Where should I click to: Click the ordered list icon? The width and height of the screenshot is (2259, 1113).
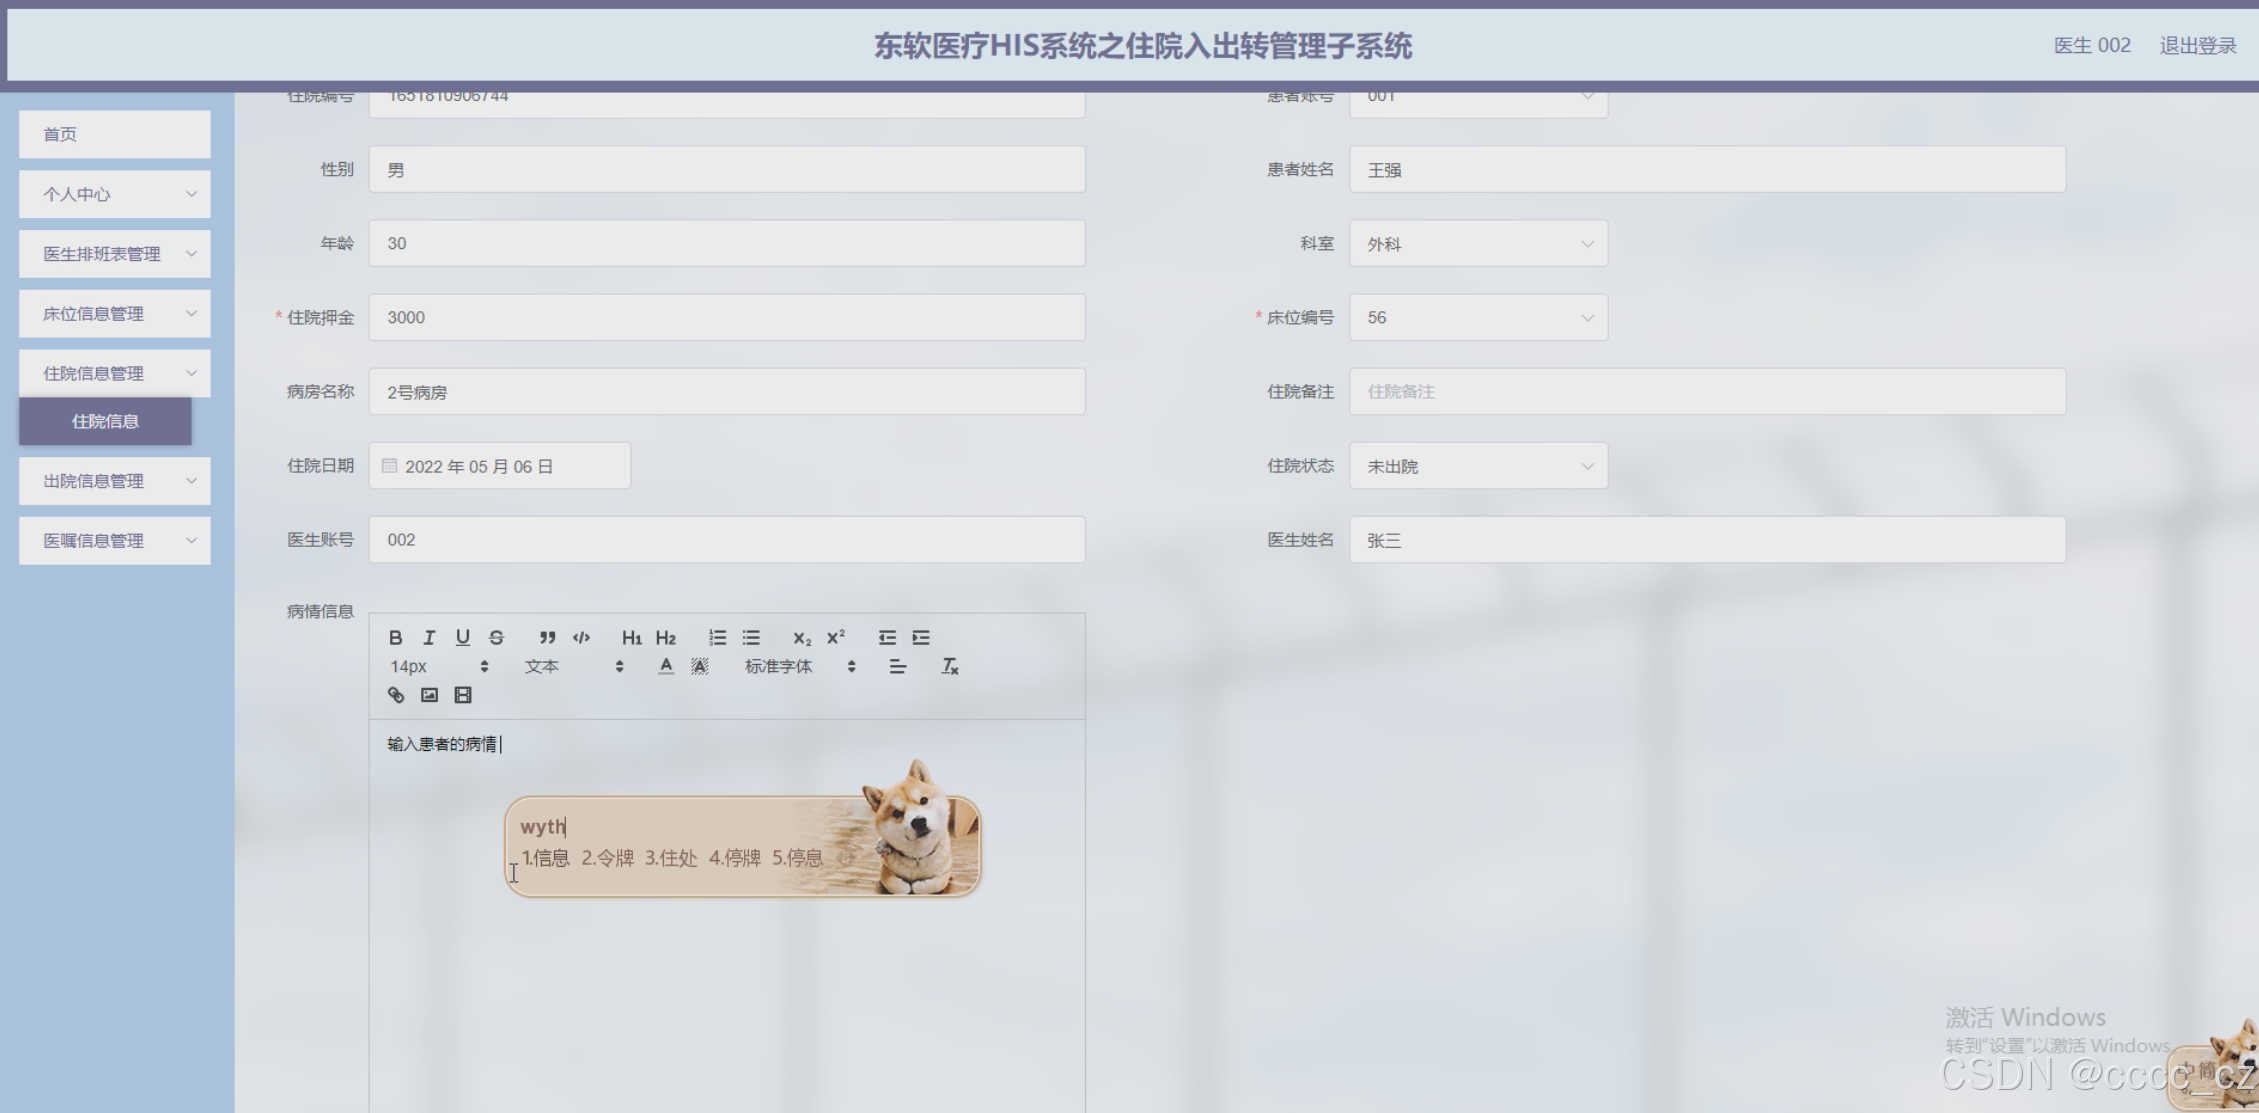[717, 637]
